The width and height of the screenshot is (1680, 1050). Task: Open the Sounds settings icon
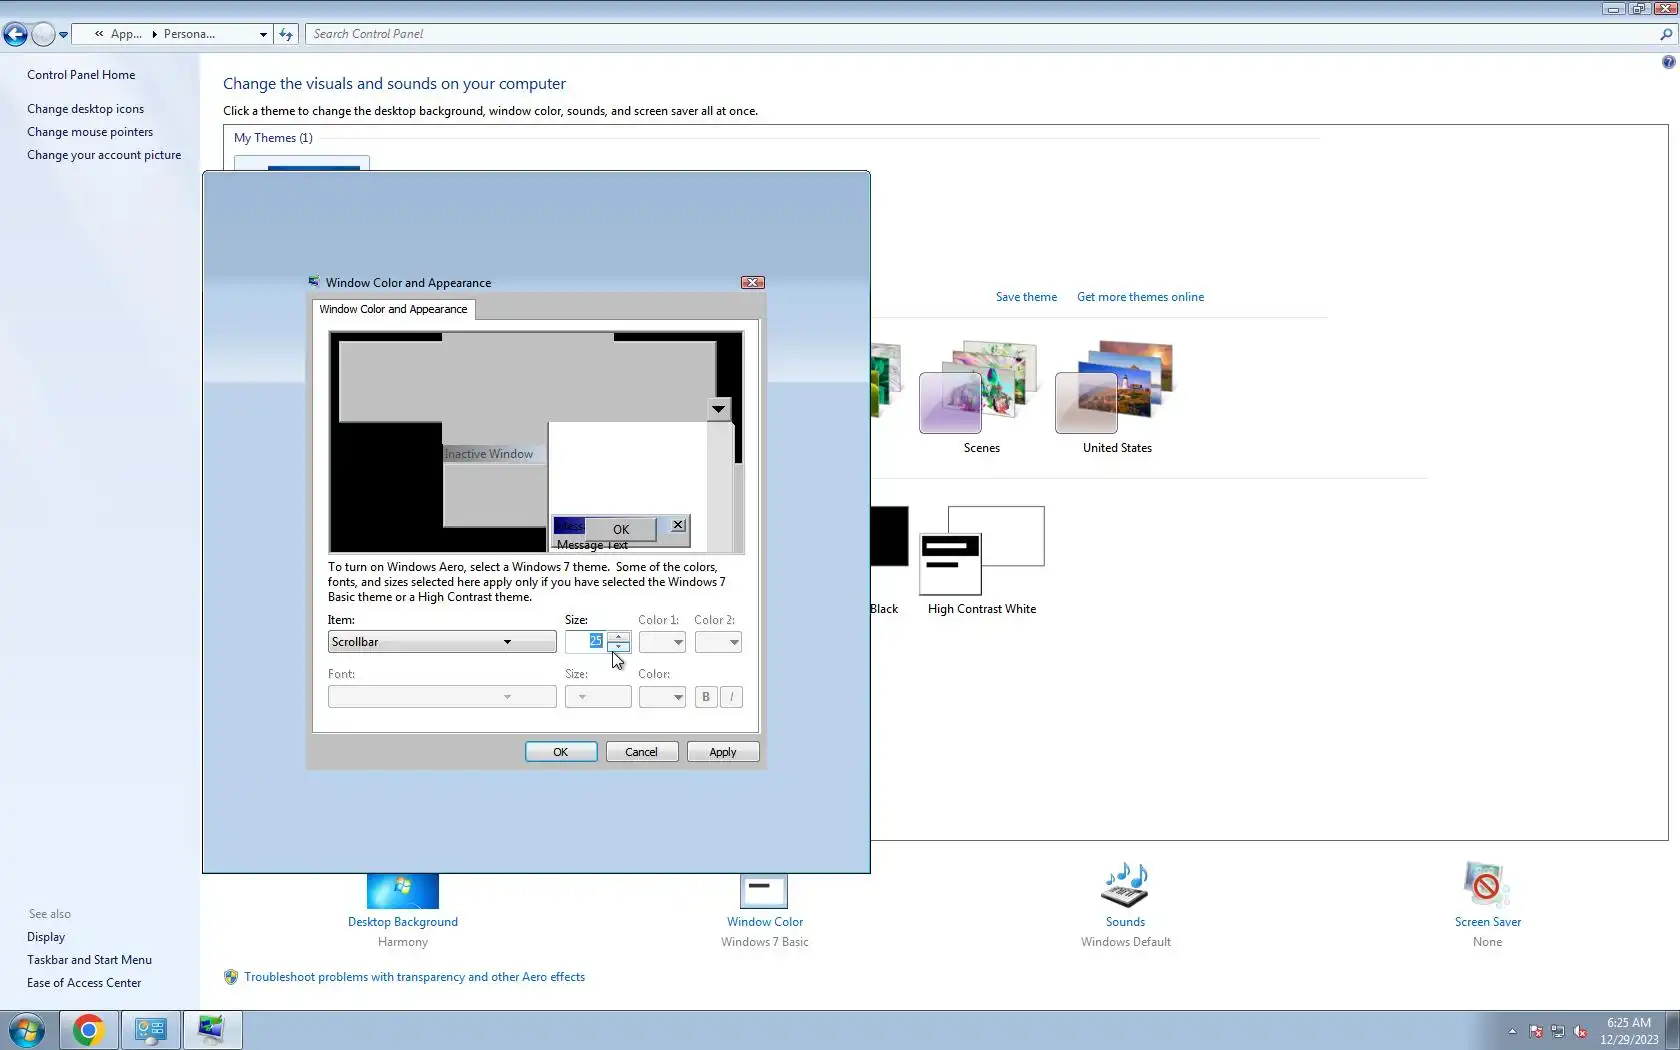coord(1125,885)
